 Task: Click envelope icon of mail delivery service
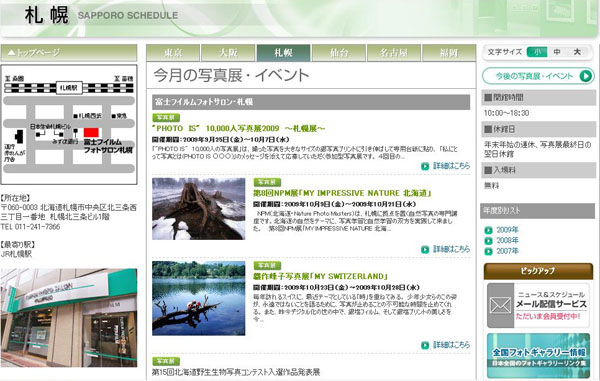pyautogui.click(x=501, y=306)
